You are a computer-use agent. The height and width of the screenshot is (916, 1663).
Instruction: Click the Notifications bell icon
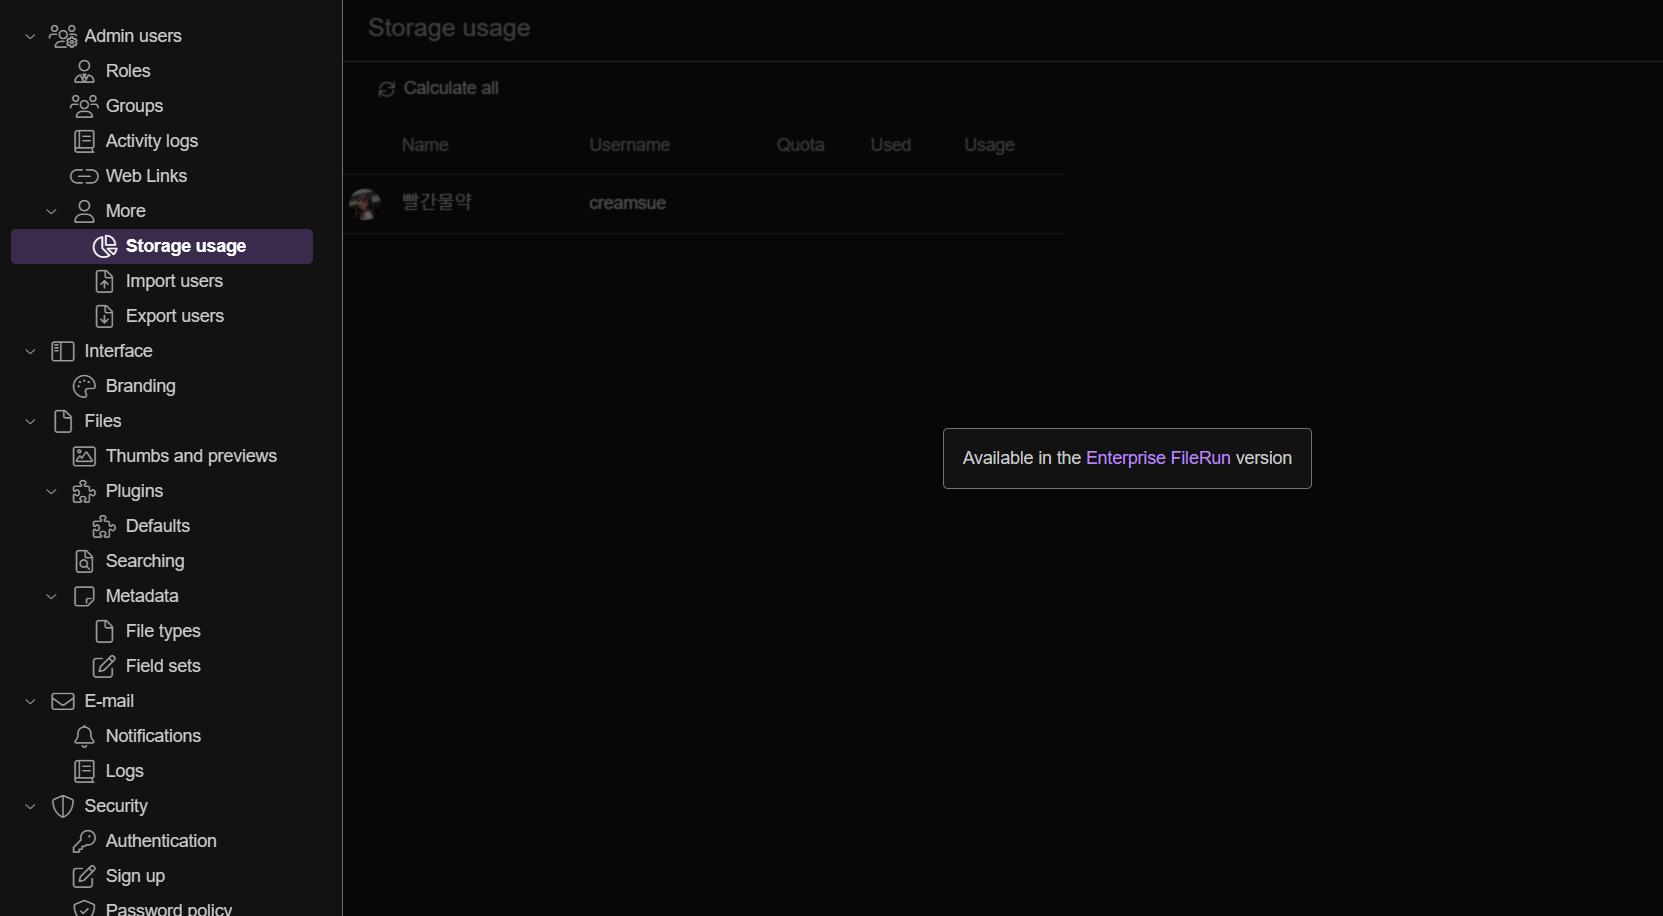(85, 736)
